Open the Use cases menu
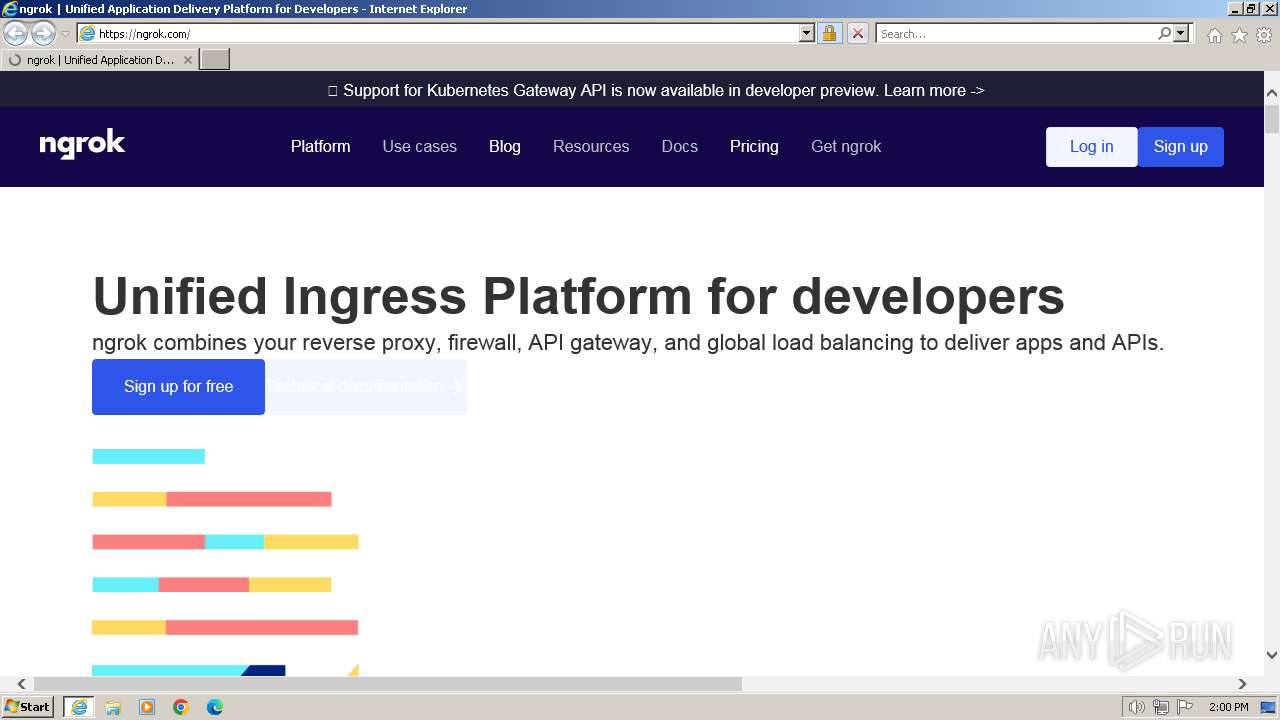1280x720 pixels. pyautogui.click(x=419, y=146)
